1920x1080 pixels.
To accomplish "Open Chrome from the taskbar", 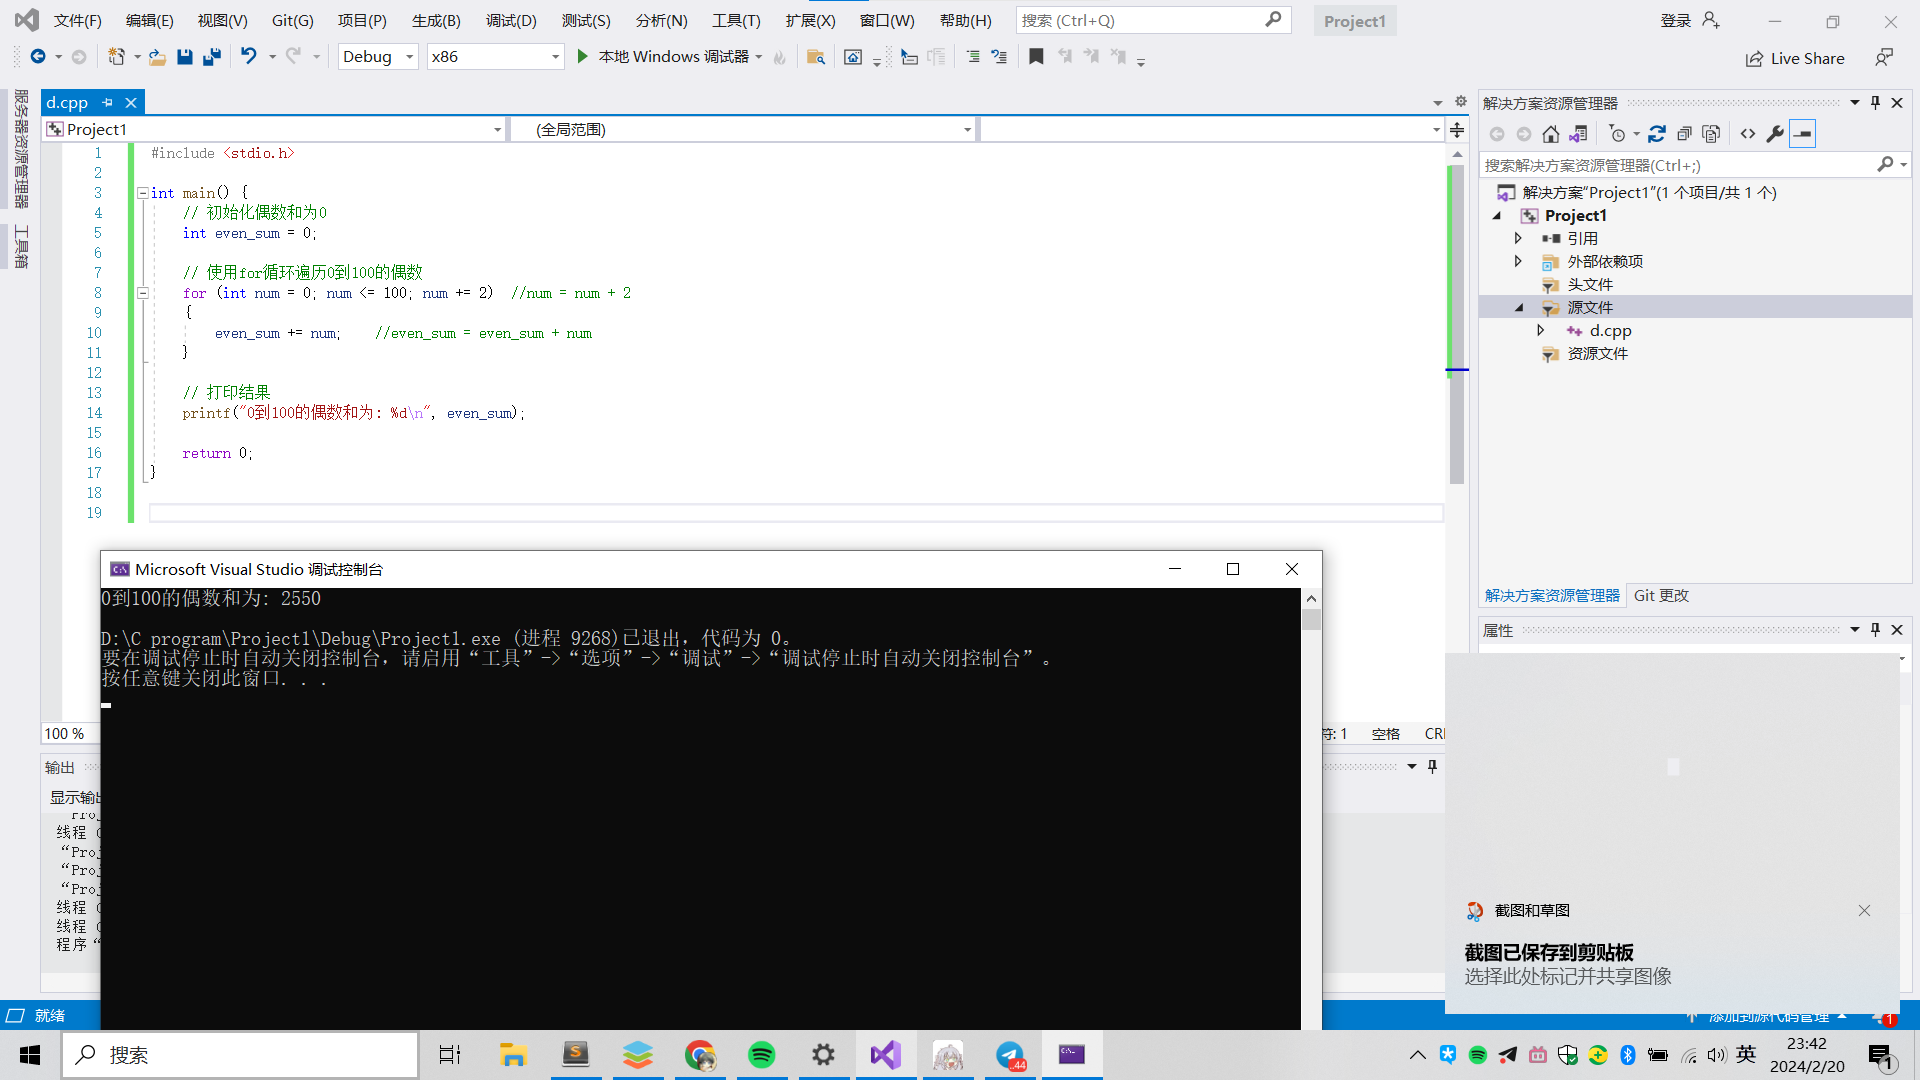I will (x=700, y=1055).
